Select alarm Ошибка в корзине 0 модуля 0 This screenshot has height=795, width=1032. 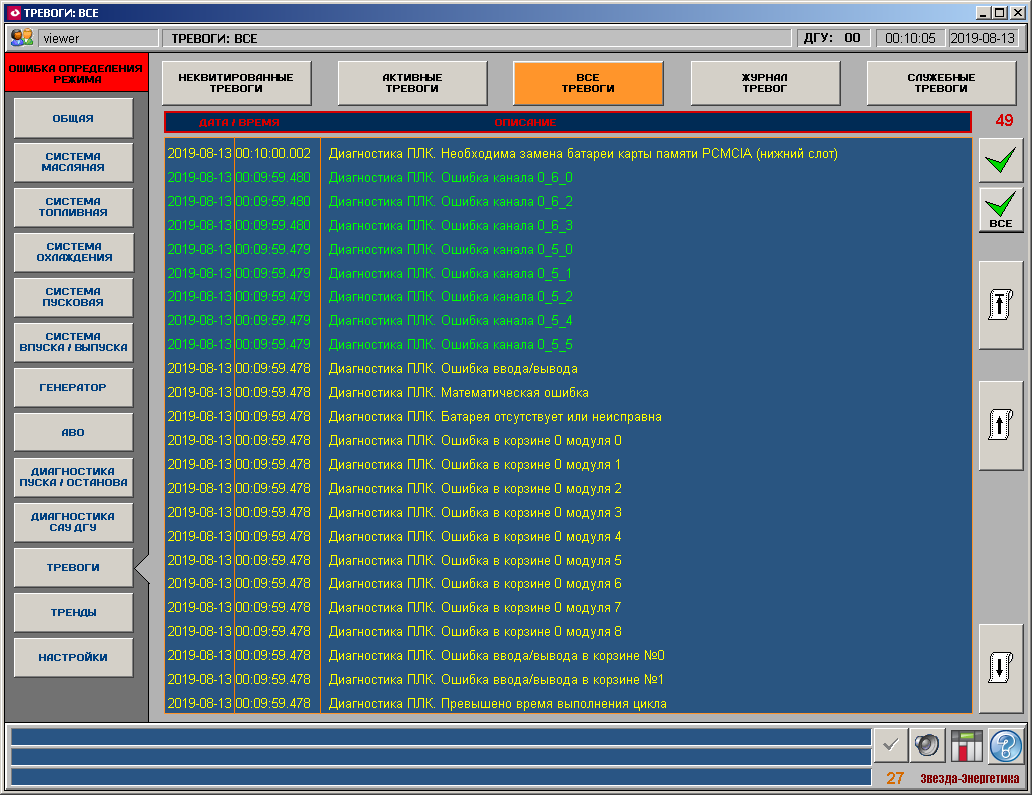[x=568, y=440]
